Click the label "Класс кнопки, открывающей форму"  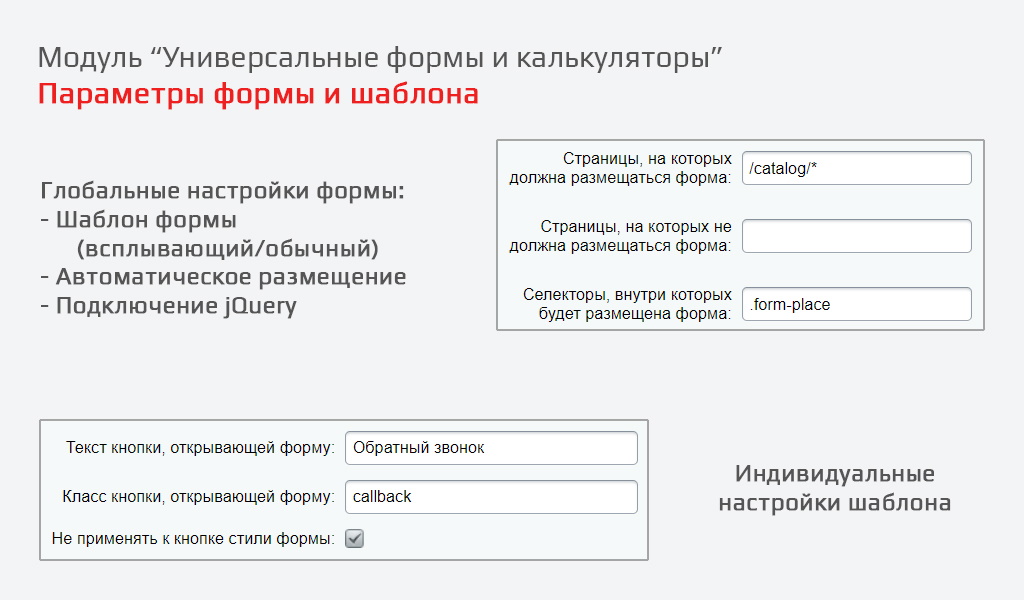coord(199,496)
